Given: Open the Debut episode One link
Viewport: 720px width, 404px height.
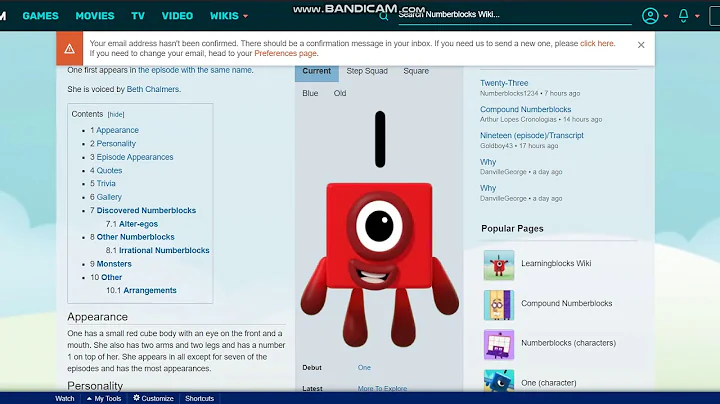Looking at the screenshot, I should 364,368.
